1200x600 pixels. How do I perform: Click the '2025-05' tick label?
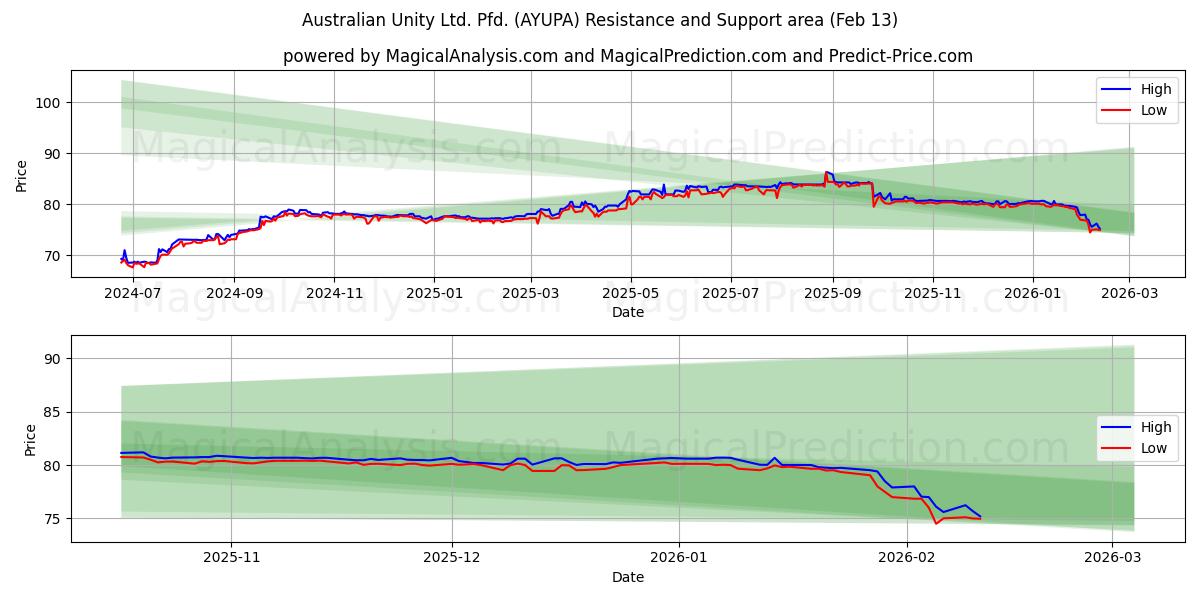pos(630,293)
